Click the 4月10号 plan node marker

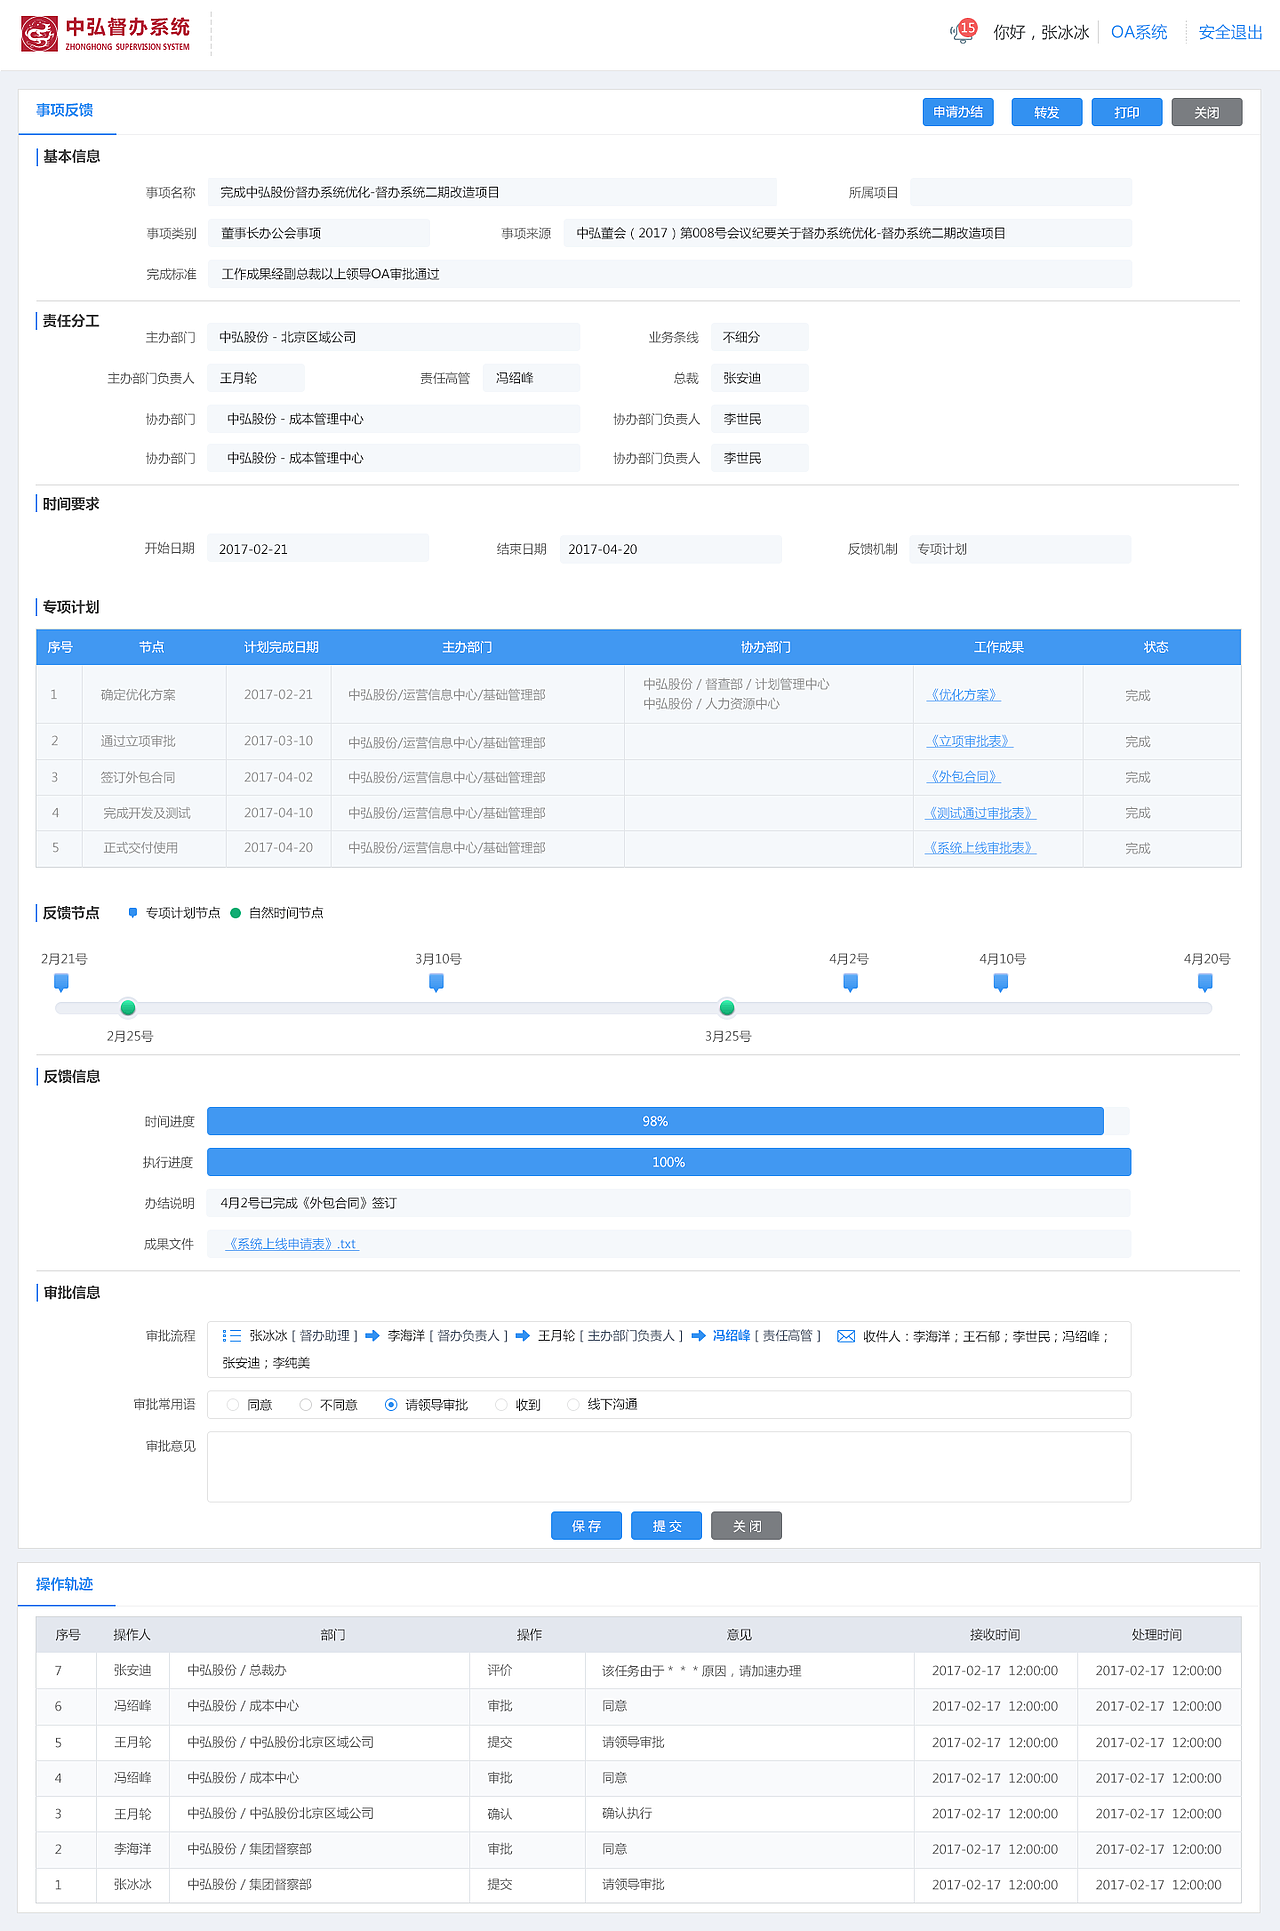click(x=1000, y=982)
